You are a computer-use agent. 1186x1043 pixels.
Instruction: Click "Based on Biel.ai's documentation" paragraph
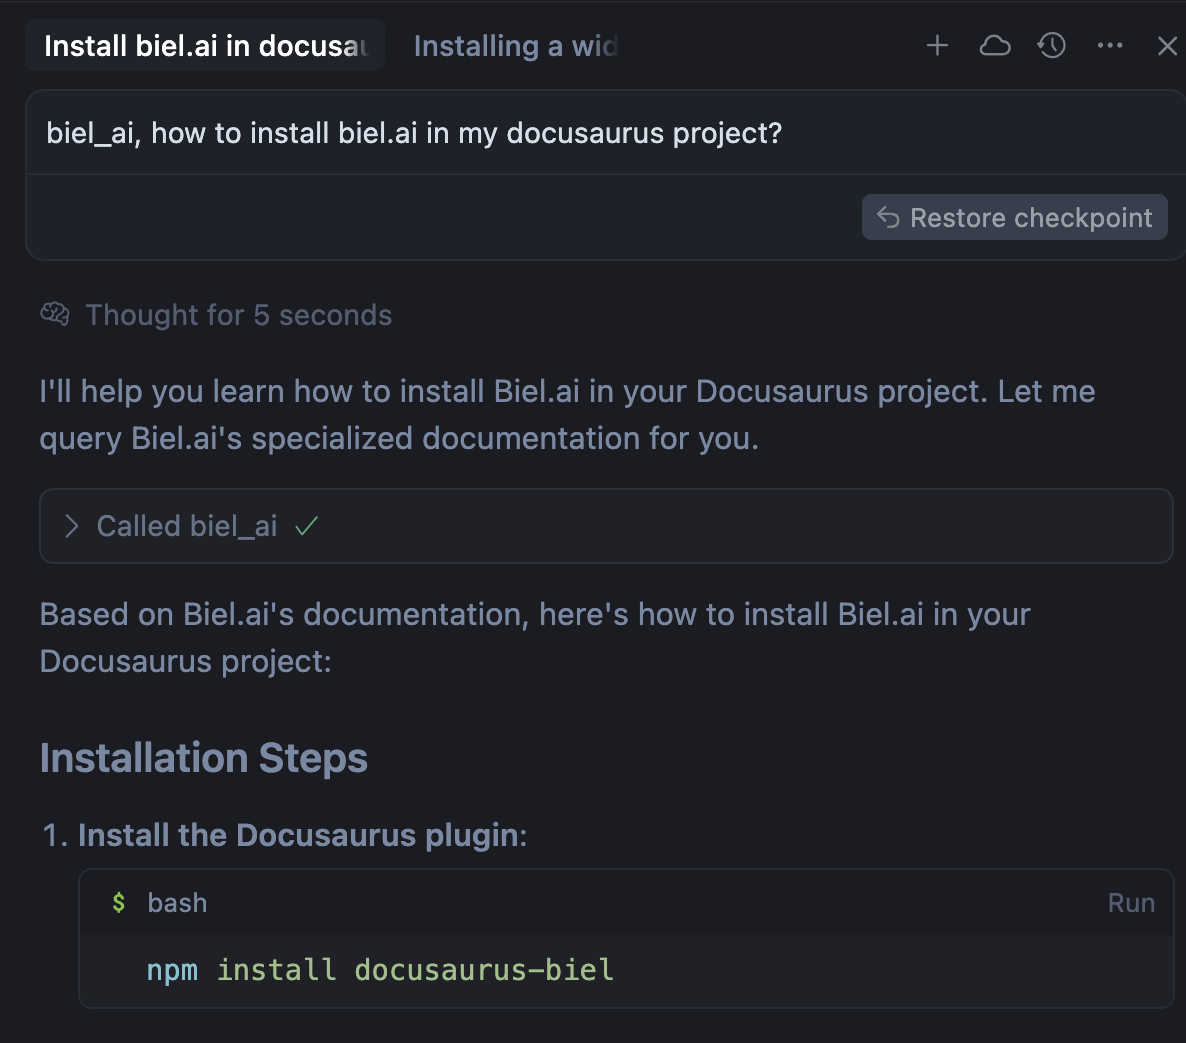pos(535,638)
